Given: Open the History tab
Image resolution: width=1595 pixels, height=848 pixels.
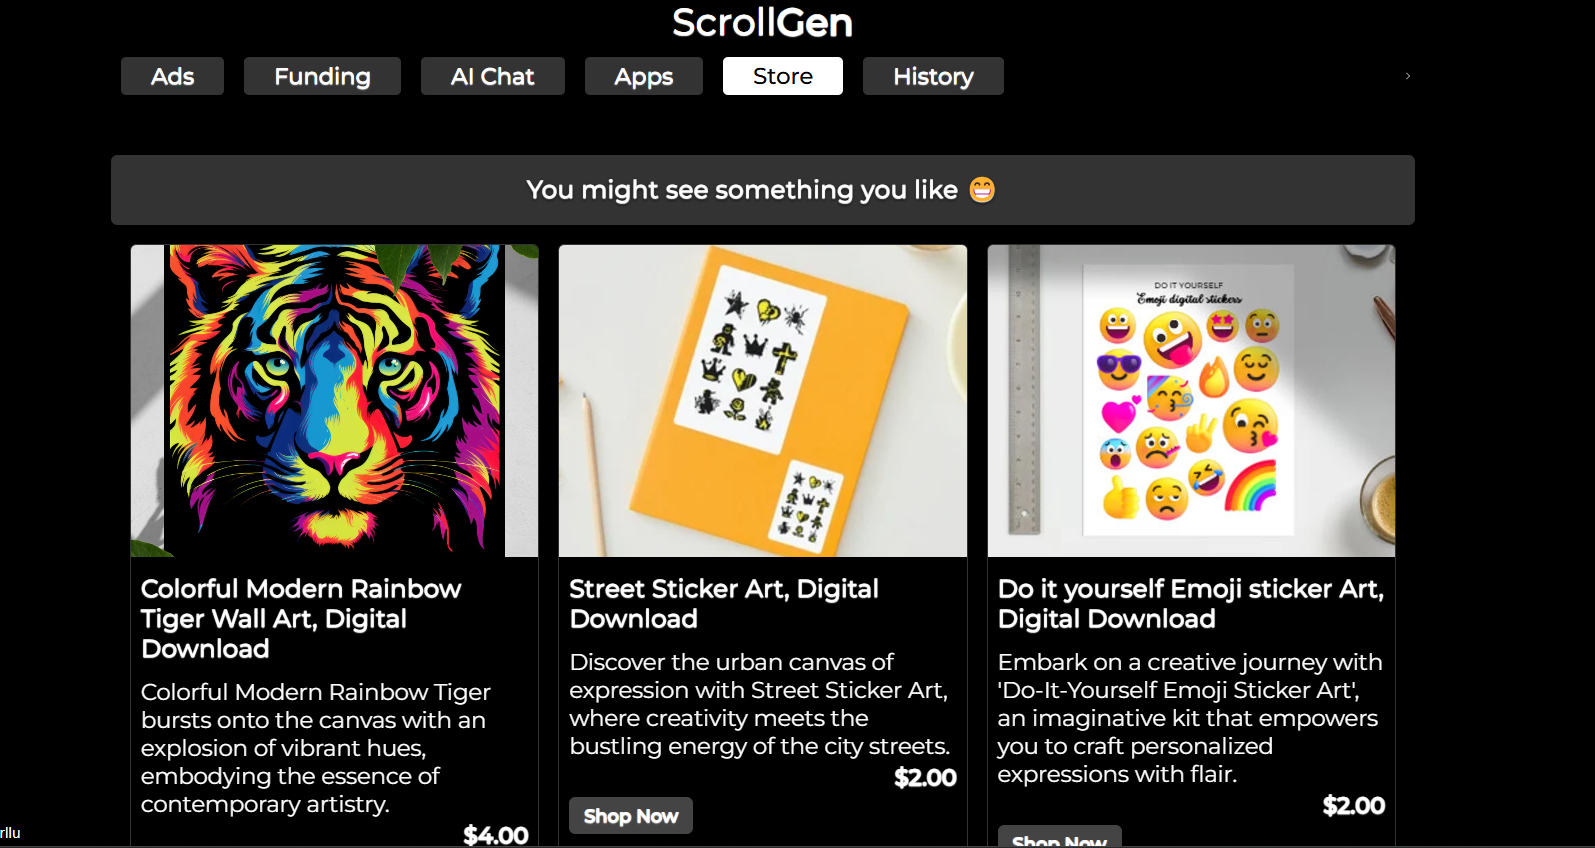Looking at the screenshot, I should (x=932, y=76).
